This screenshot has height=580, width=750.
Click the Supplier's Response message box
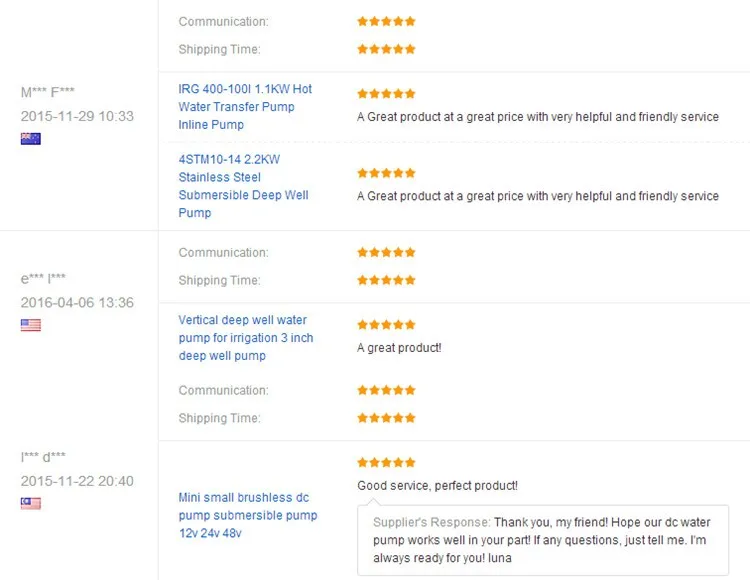click(542, 540)
